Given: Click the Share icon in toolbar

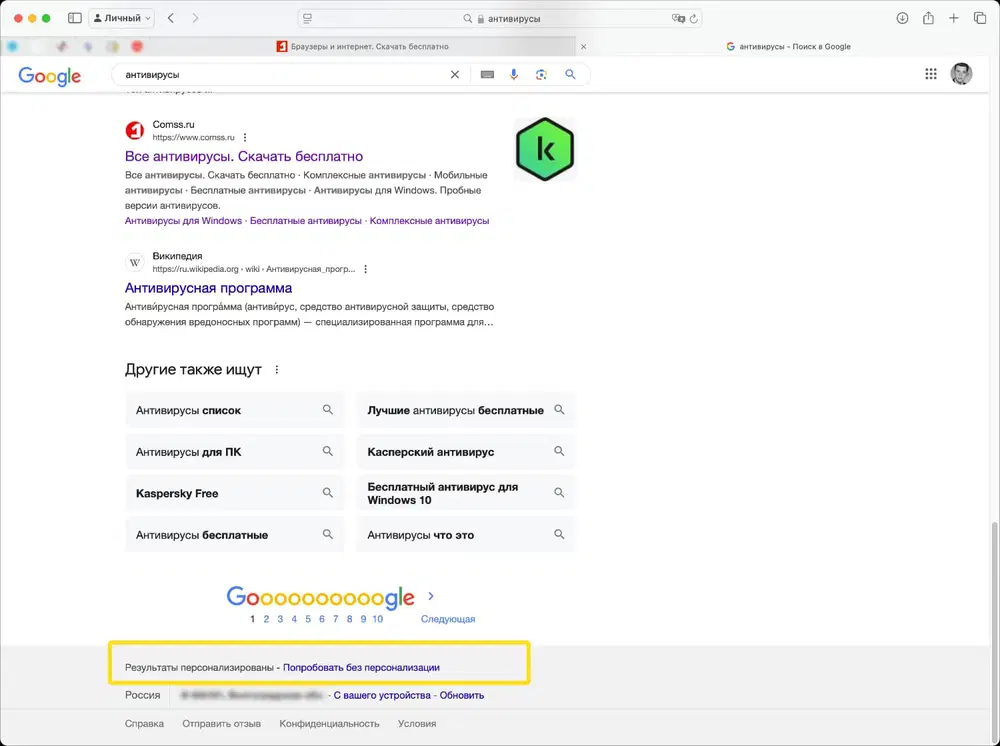Looking at the screenshot, I should (928, 18).
